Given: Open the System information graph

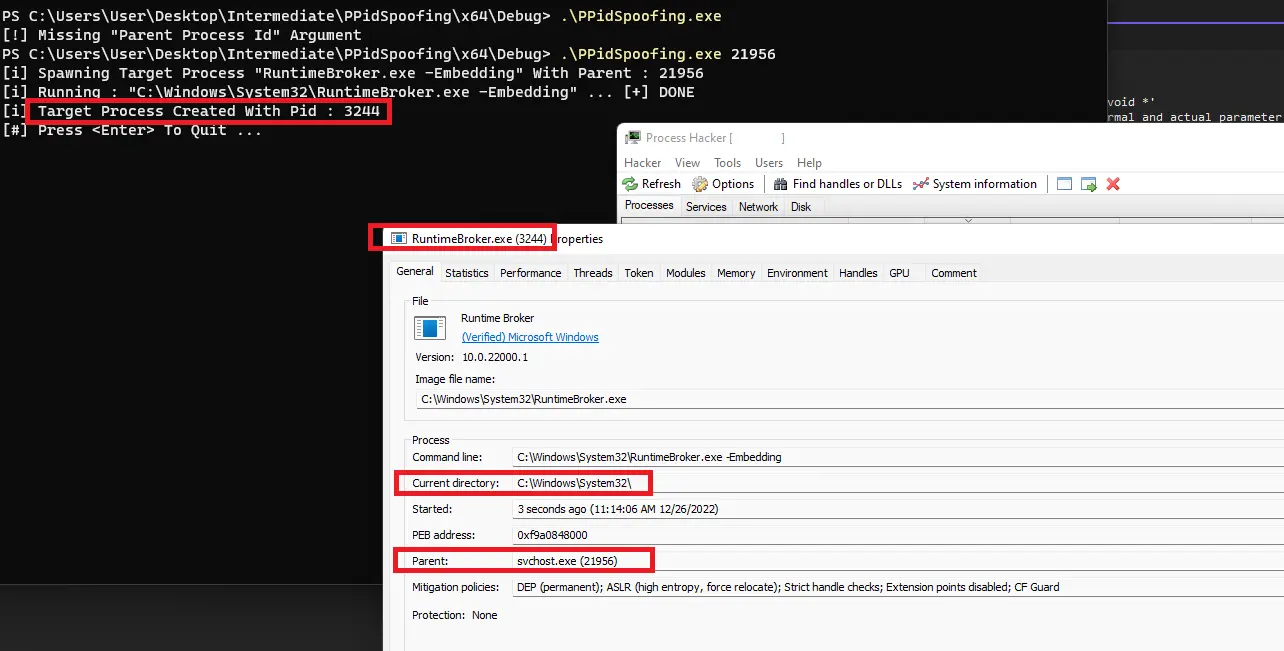Looking at the screenshot, I should (x=975, y=184).
